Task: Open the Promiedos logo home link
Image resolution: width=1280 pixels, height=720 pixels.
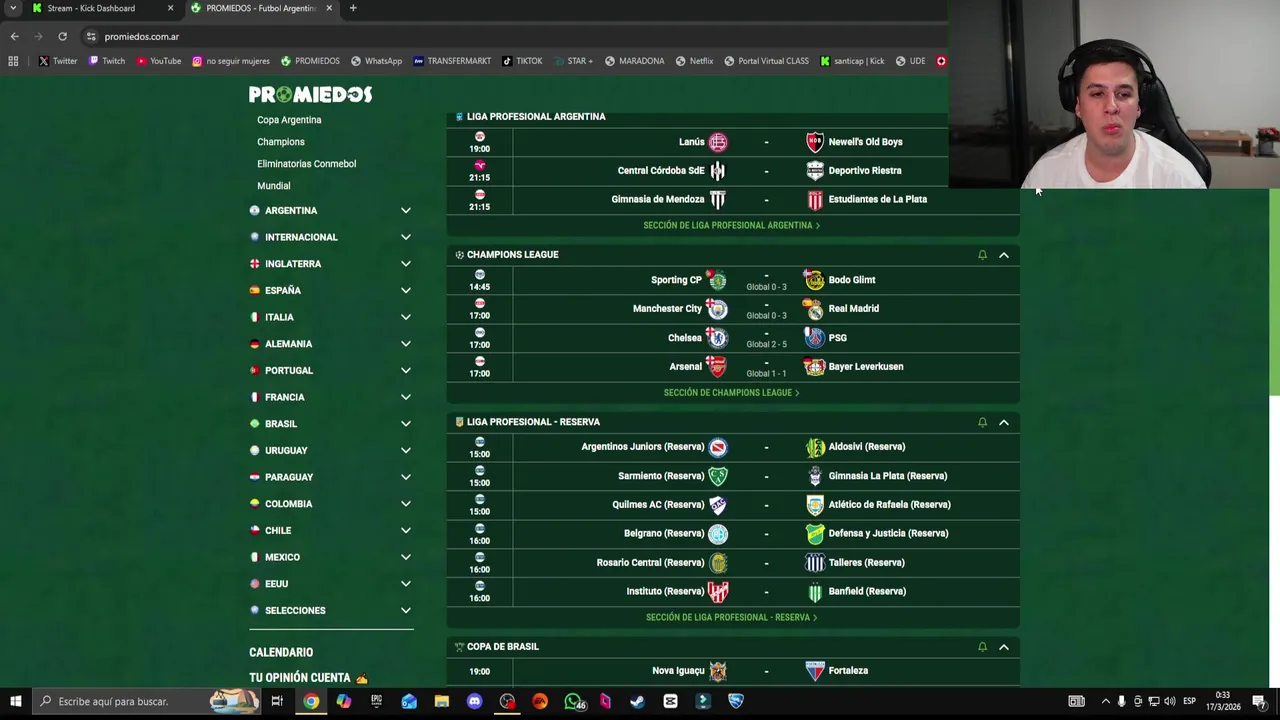Action: pos(310,94)
